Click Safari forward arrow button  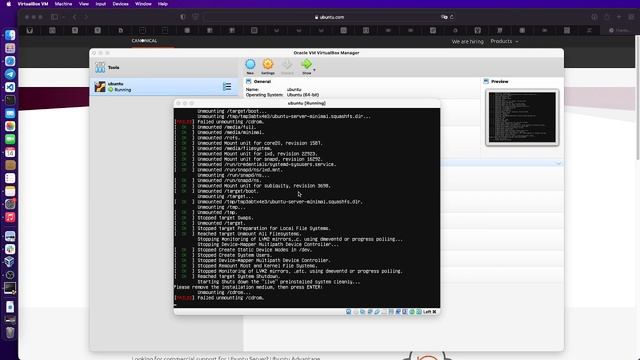[x=86, y=17]
